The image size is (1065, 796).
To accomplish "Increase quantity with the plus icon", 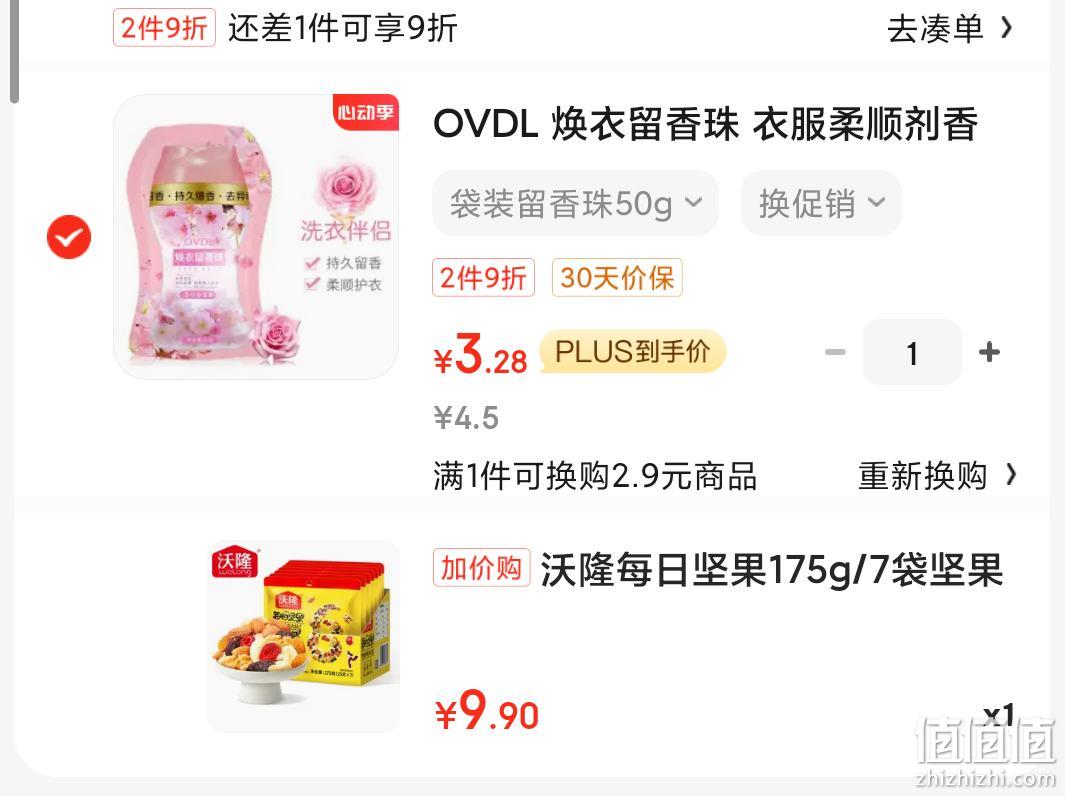I will tap(989, 352).
